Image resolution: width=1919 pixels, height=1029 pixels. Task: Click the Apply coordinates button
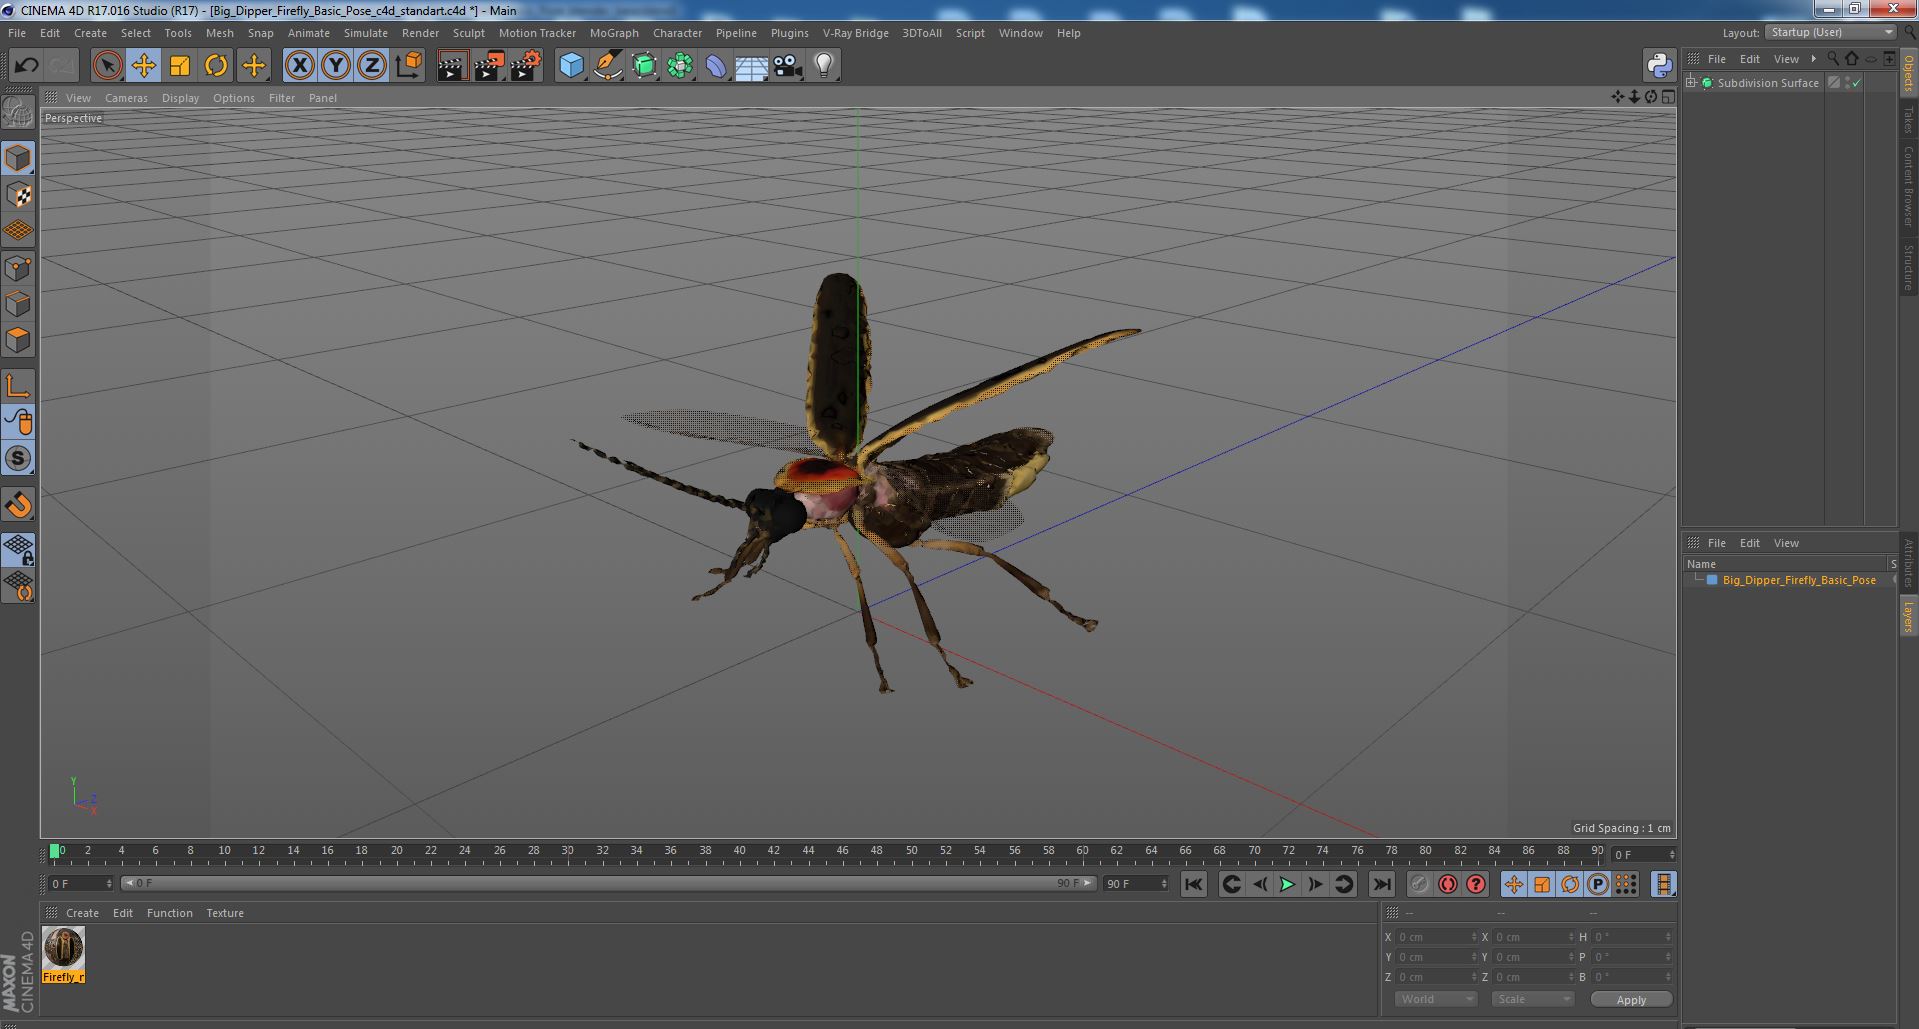(1631, 999)
